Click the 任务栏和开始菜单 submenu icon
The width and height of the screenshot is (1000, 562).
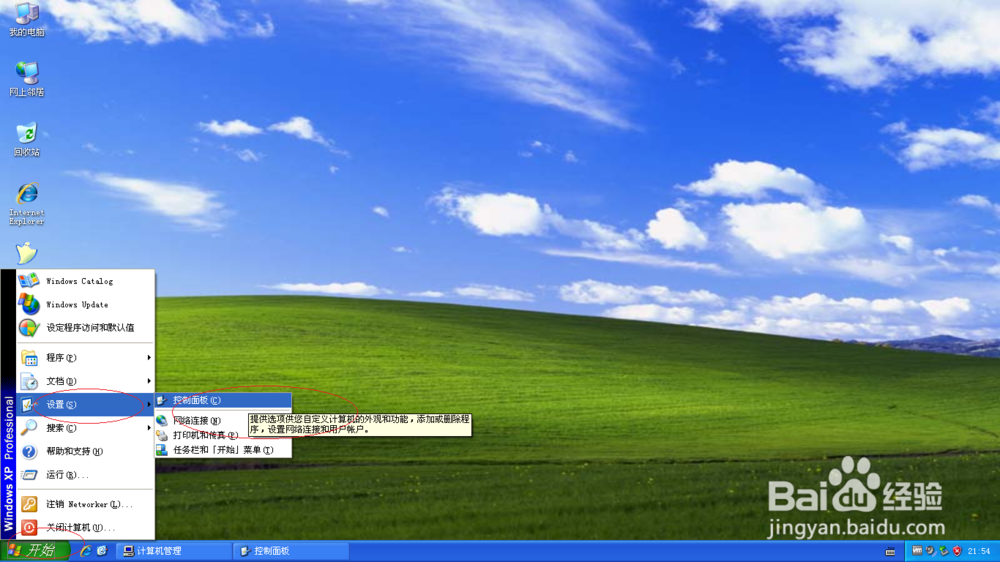point(162,450)
